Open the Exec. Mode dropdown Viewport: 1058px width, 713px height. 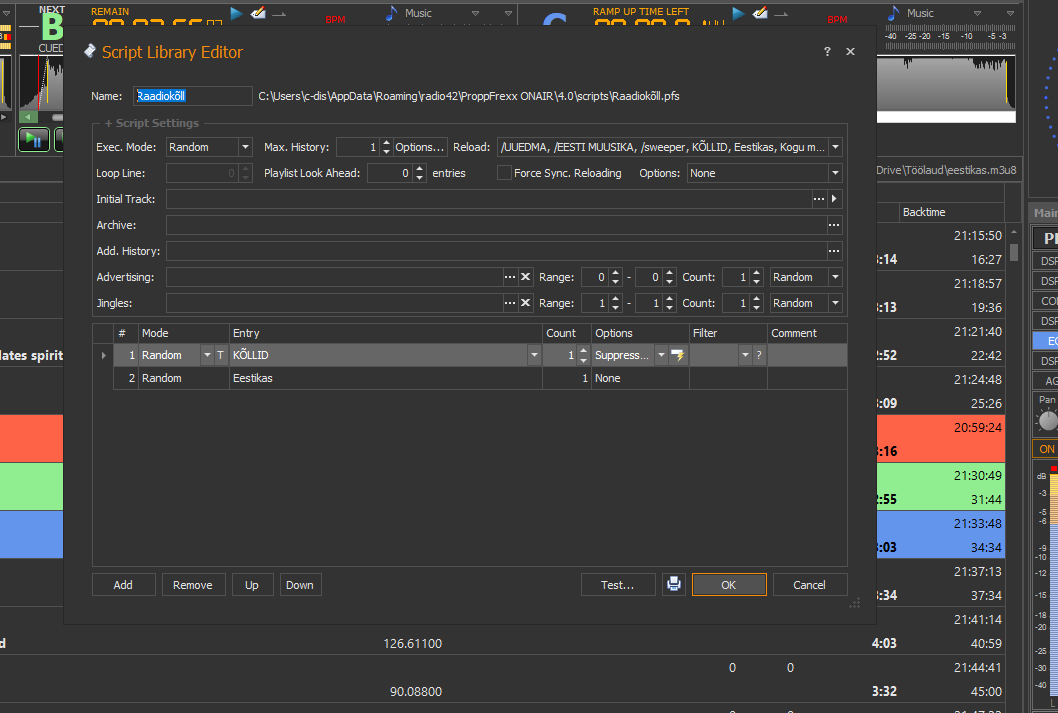pyautogui.click(x=245, y=147)
